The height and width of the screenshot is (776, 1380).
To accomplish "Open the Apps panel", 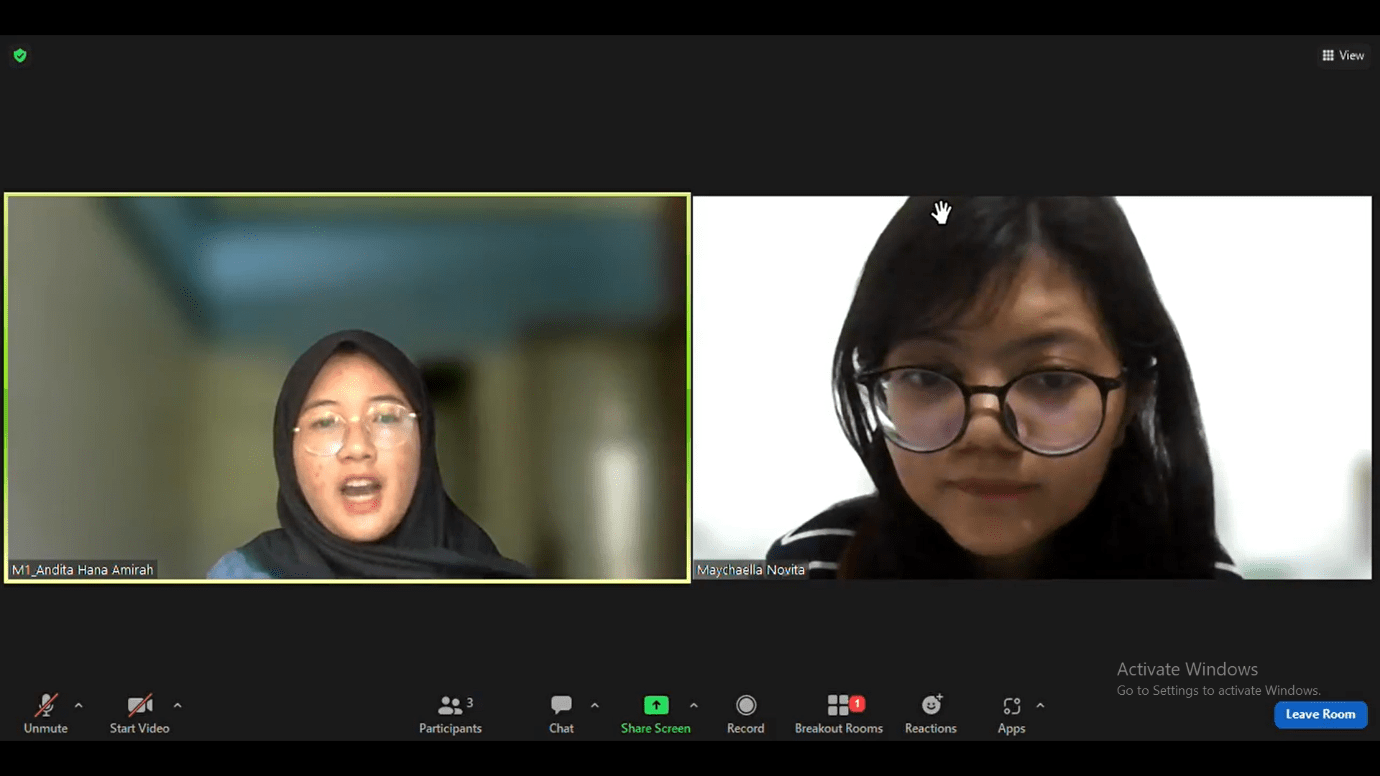I will click(1011, 714).
